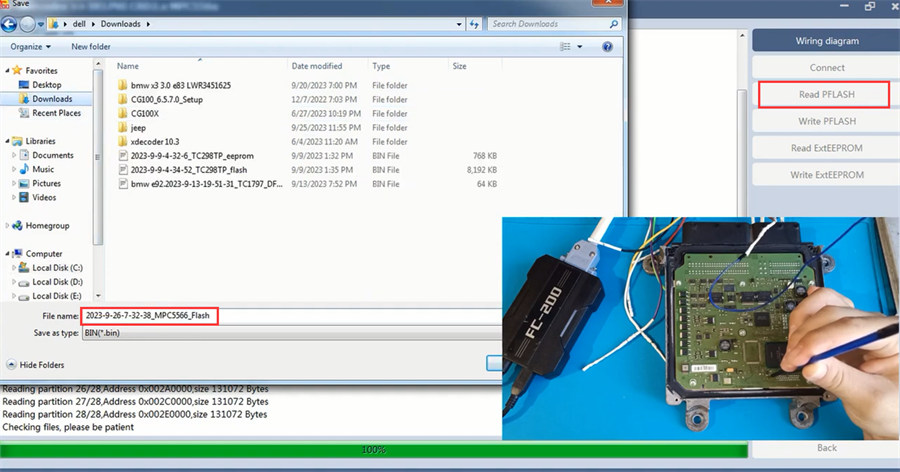Open the Save as type combo box

[x=292, y=333]
